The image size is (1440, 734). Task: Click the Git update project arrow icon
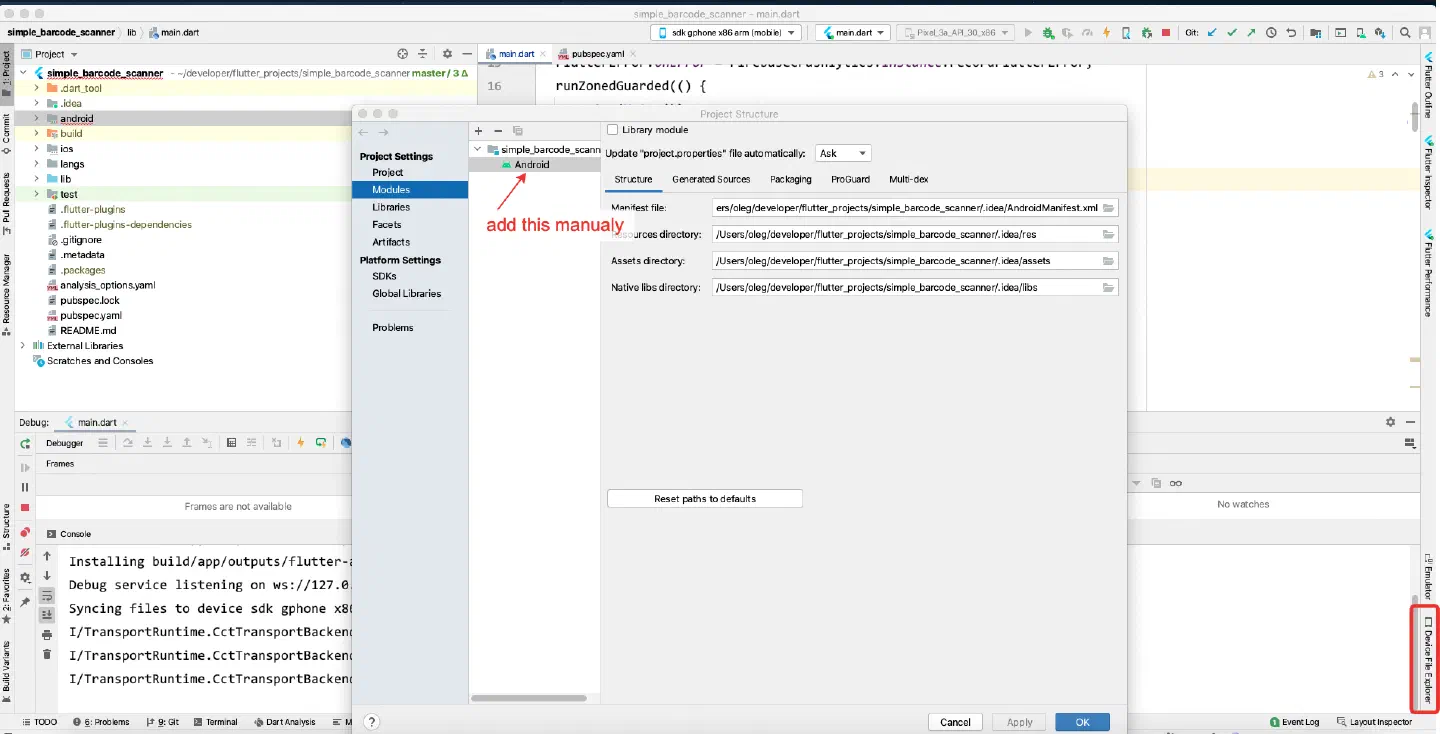point(1212,33)
